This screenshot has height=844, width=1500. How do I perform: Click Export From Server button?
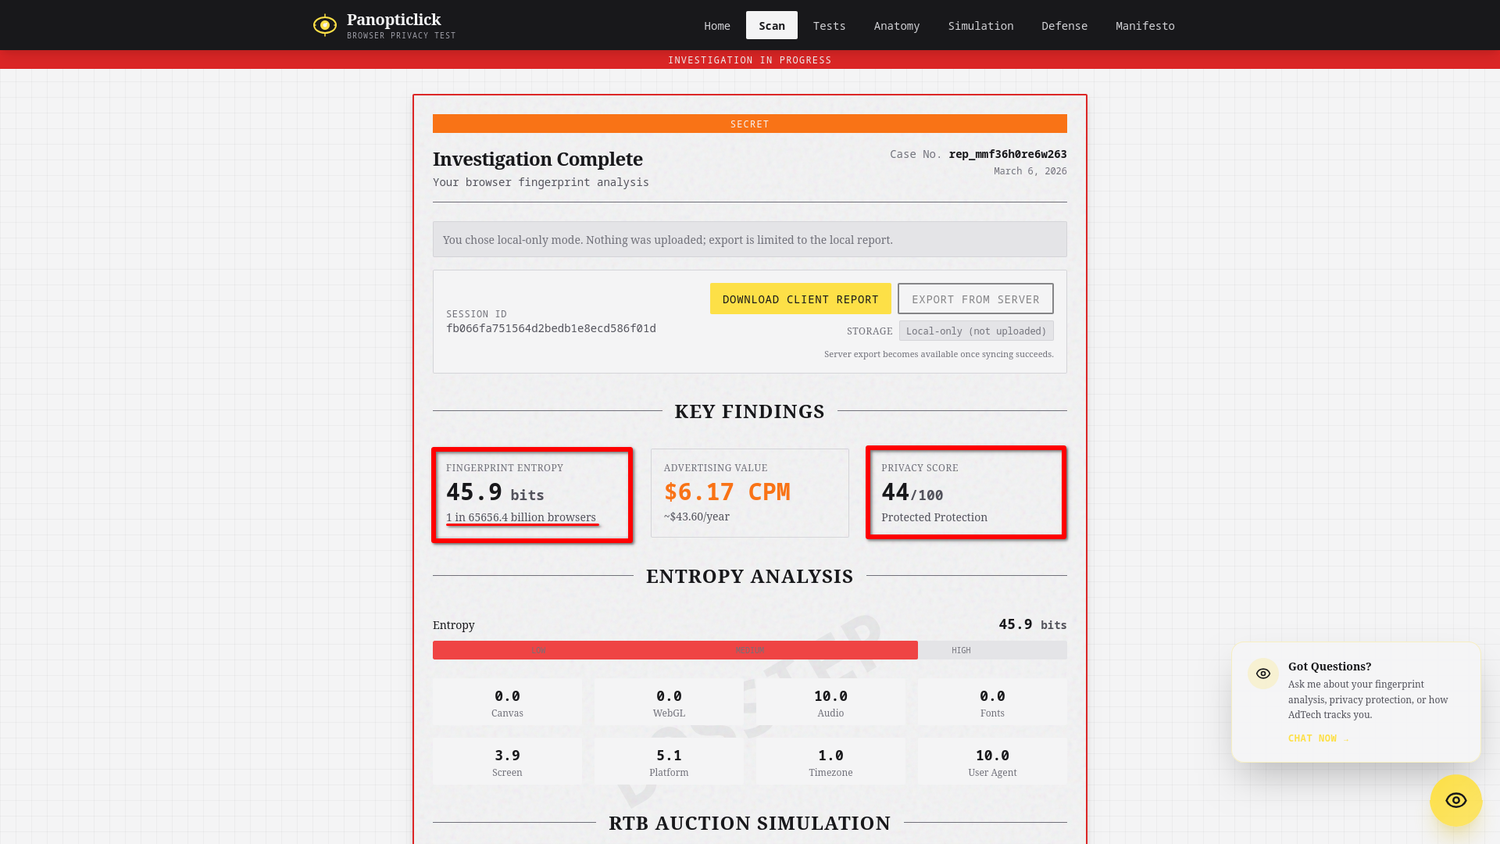click(x=975, y=299)
